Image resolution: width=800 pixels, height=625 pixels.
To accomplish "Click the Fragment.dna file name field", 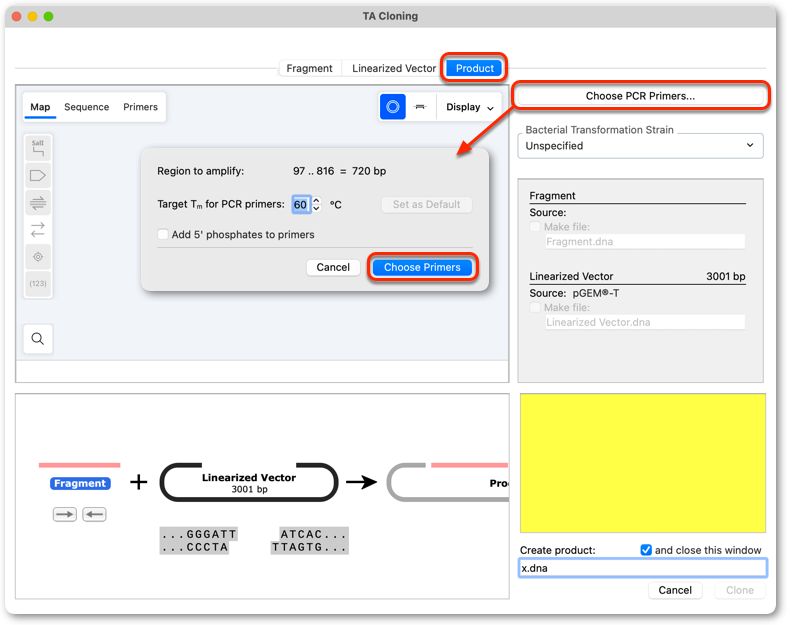I will point(645,241).
